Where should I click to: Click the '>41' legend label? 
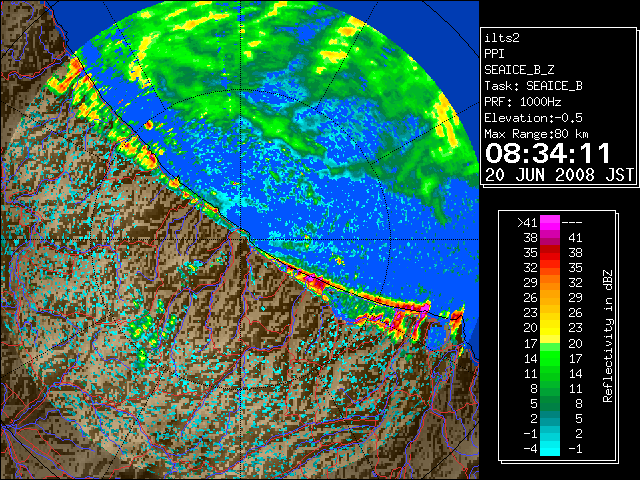[x=527, y=222]
